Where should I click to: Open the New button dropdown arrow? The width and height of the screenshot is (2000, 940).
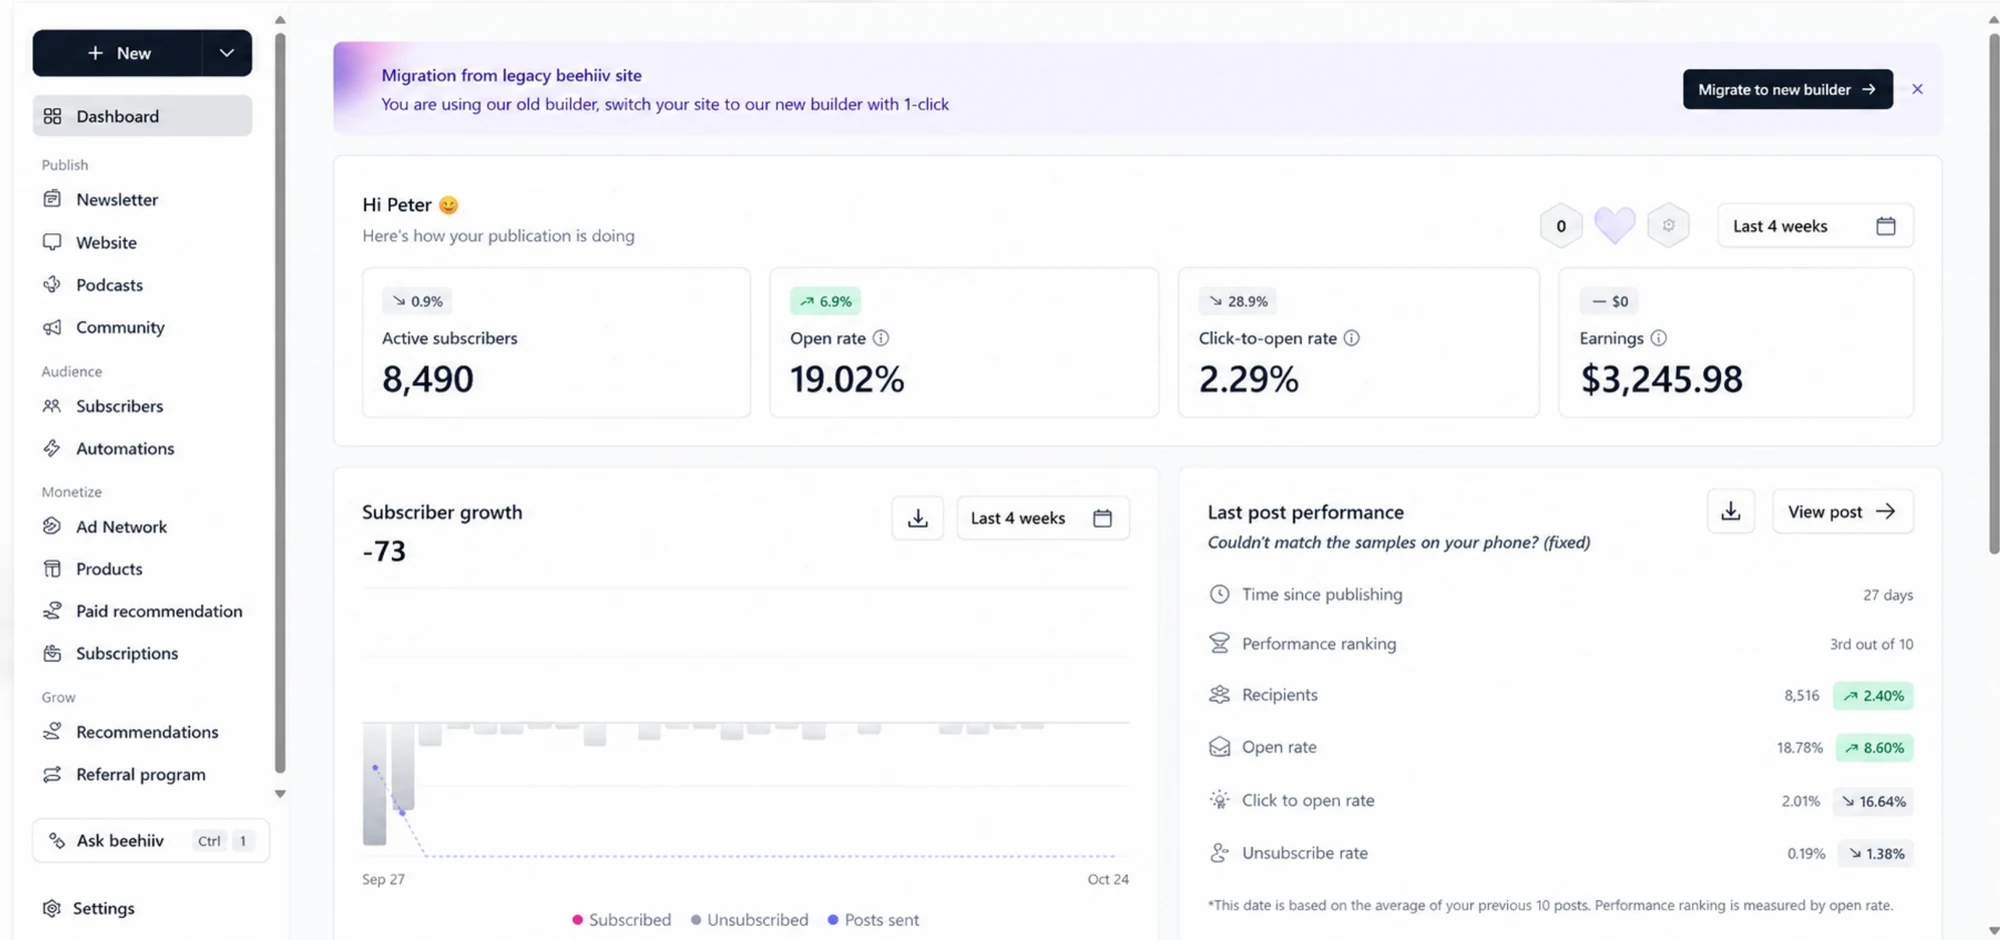click(x=227, y=53)
